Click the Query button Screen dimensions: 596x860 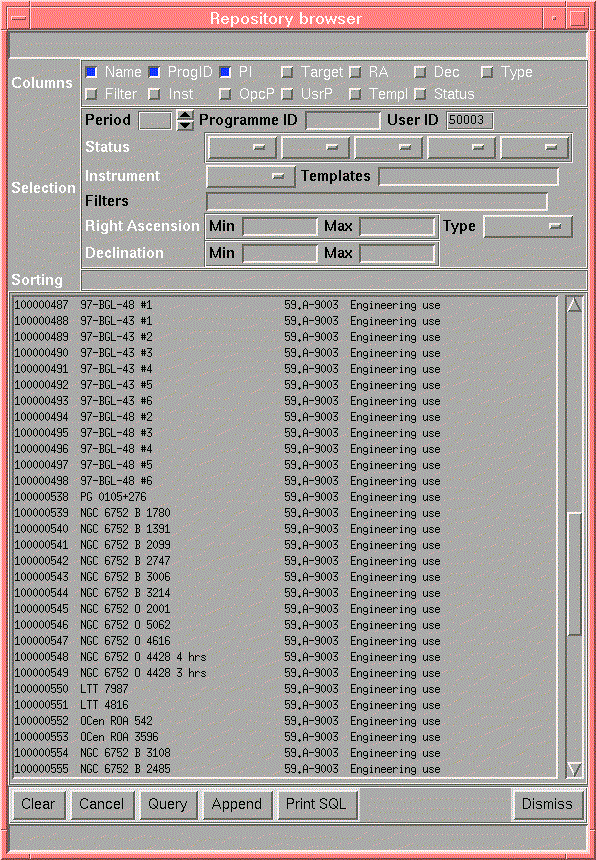pos(168,804)
